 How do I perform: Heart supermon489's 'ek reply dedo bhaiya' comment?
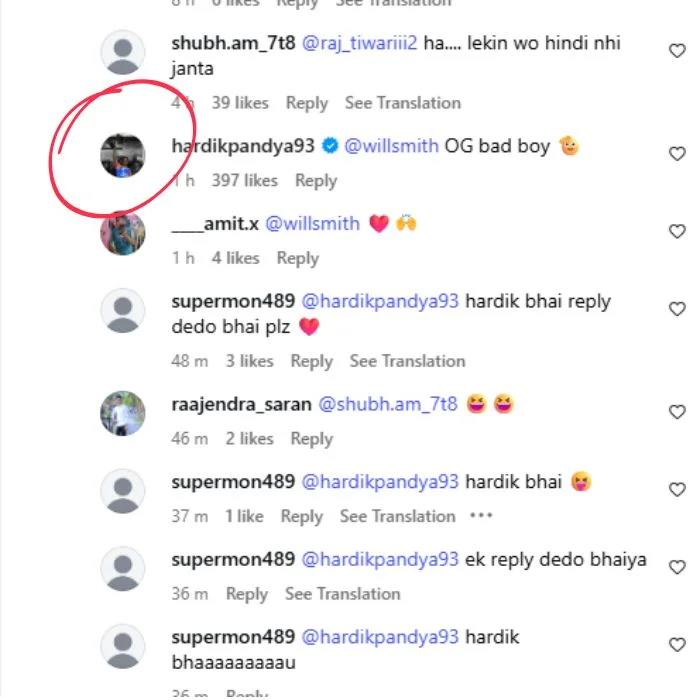pyautogui.click(x=677, y=567)
